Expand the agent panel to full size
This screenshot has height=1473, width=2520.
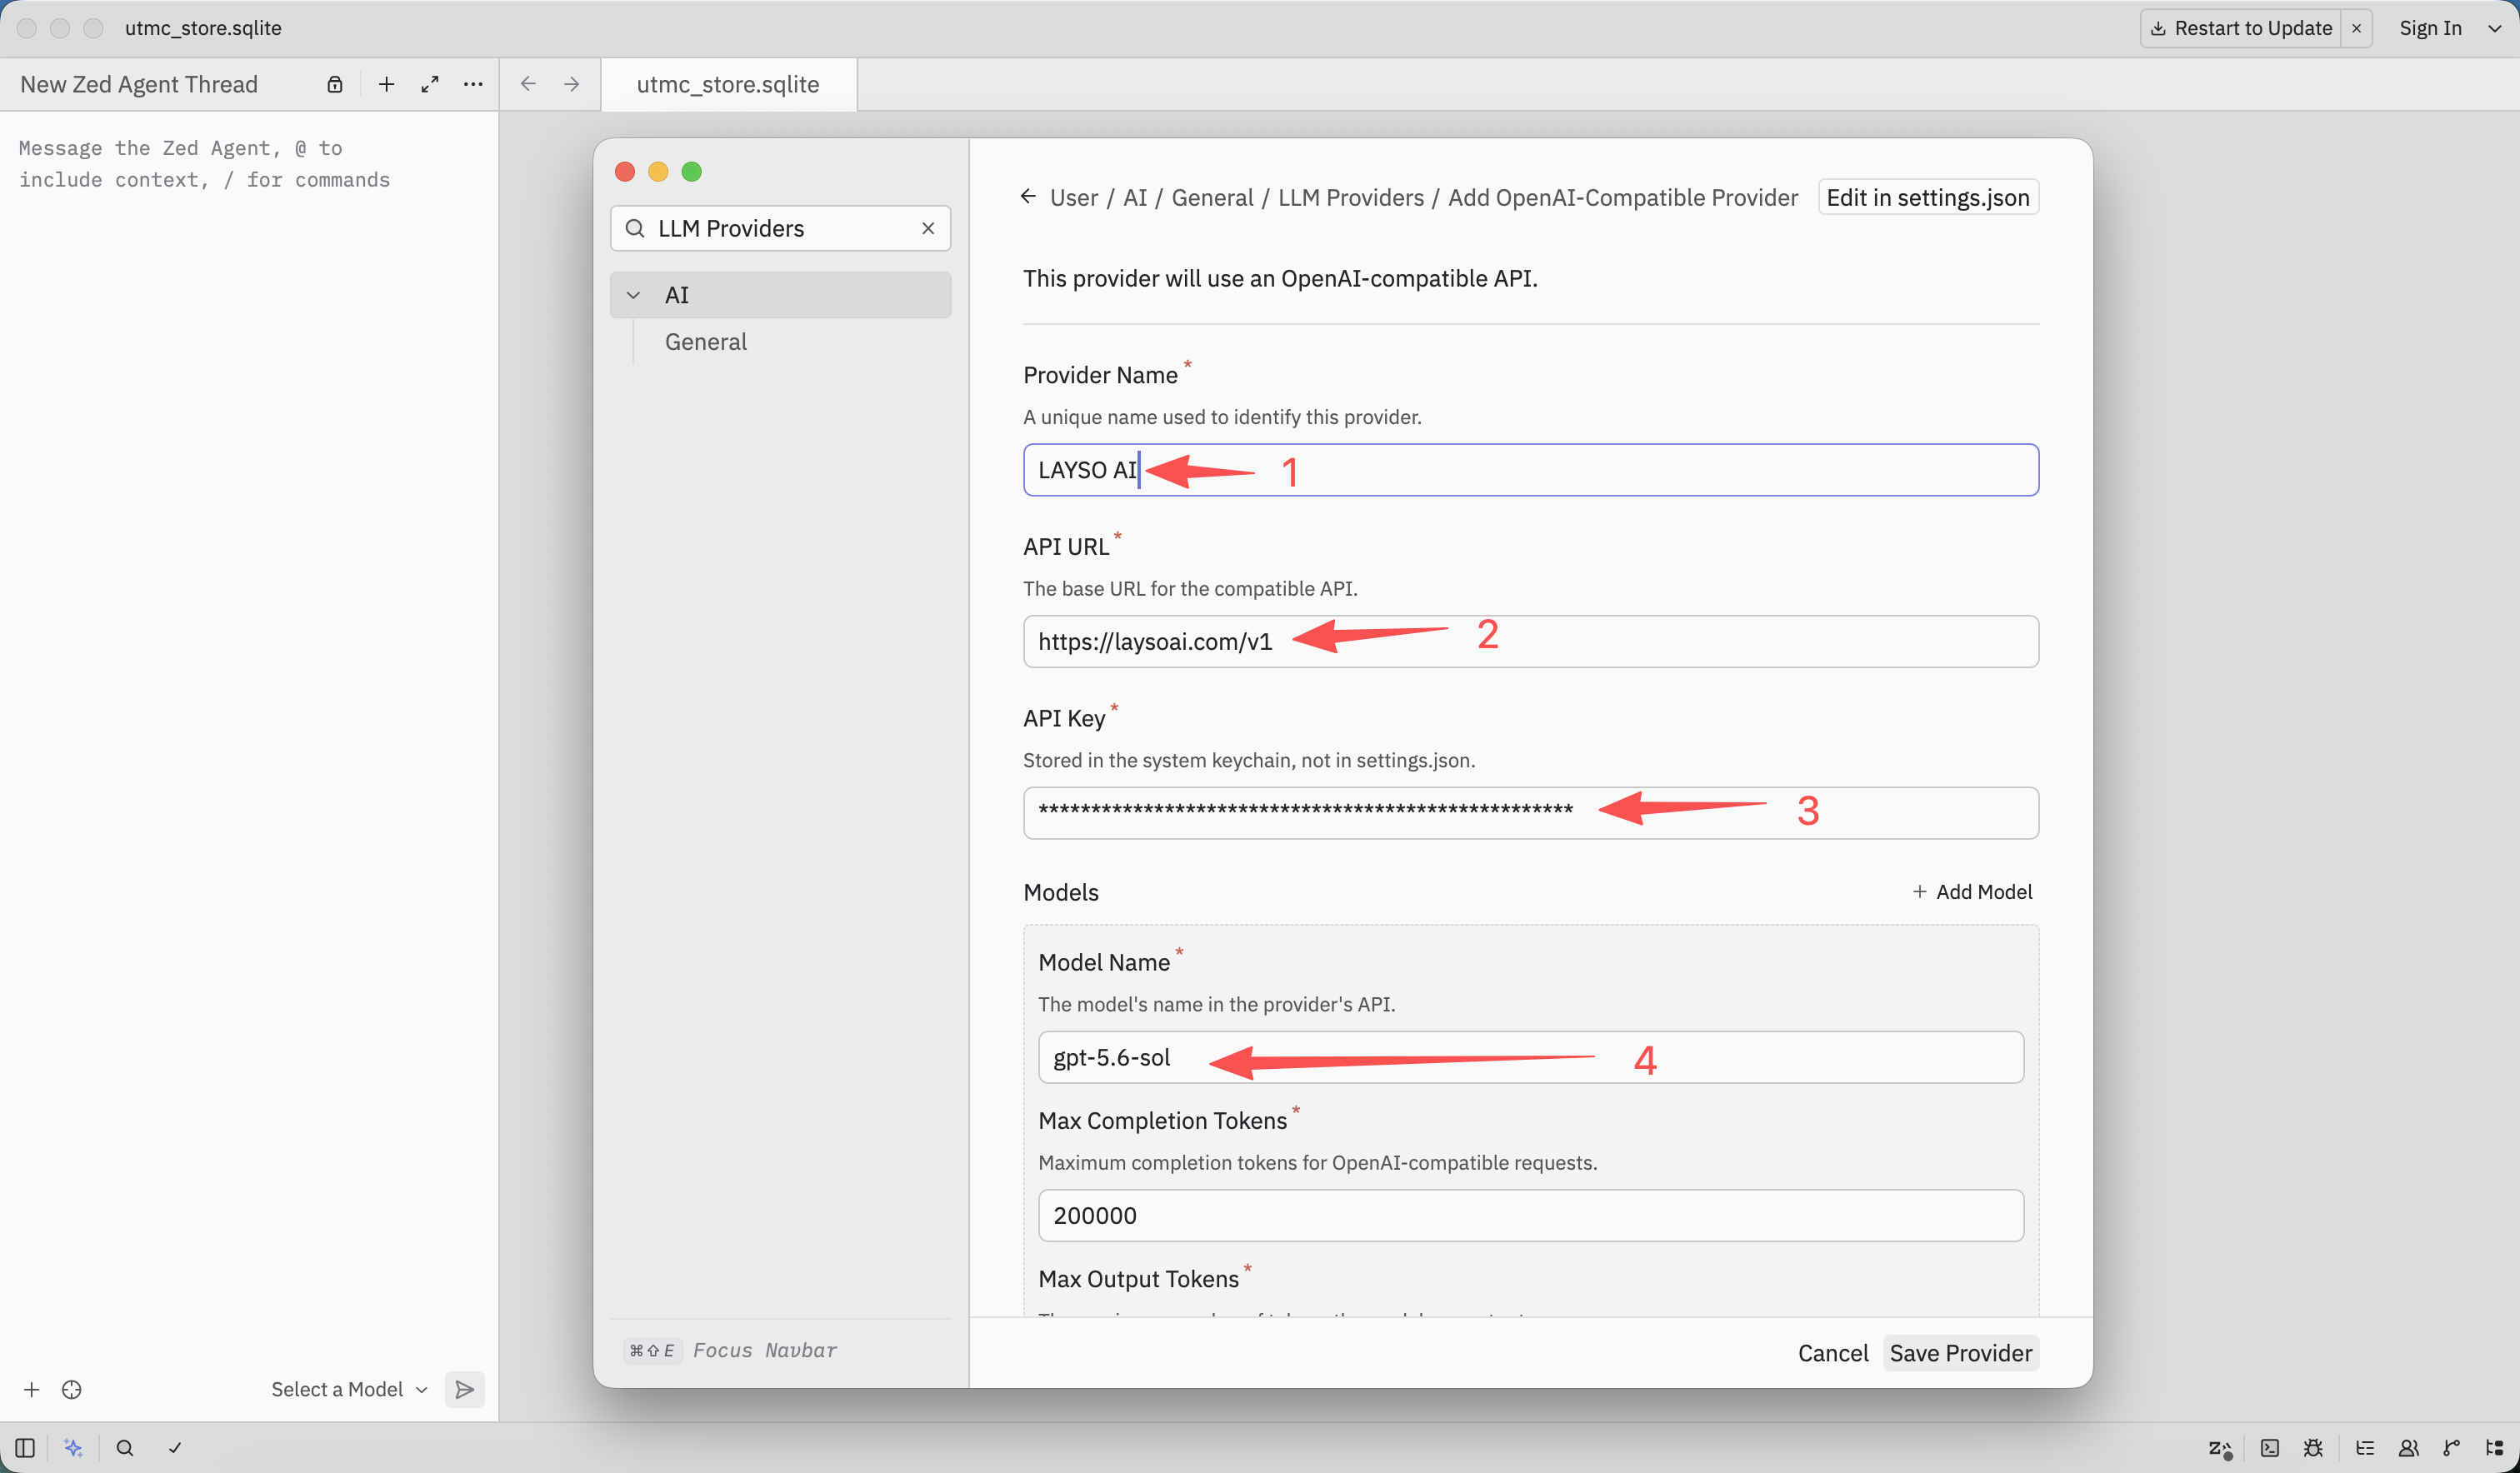430,84
